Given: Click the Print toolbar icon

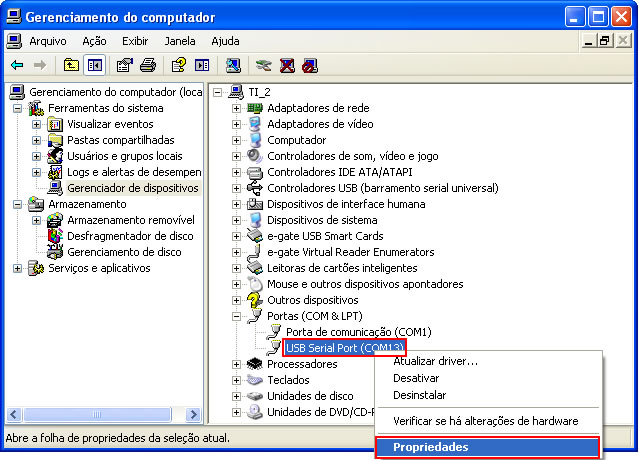Looking at the screenshot, I should click(x=148, y=65).
